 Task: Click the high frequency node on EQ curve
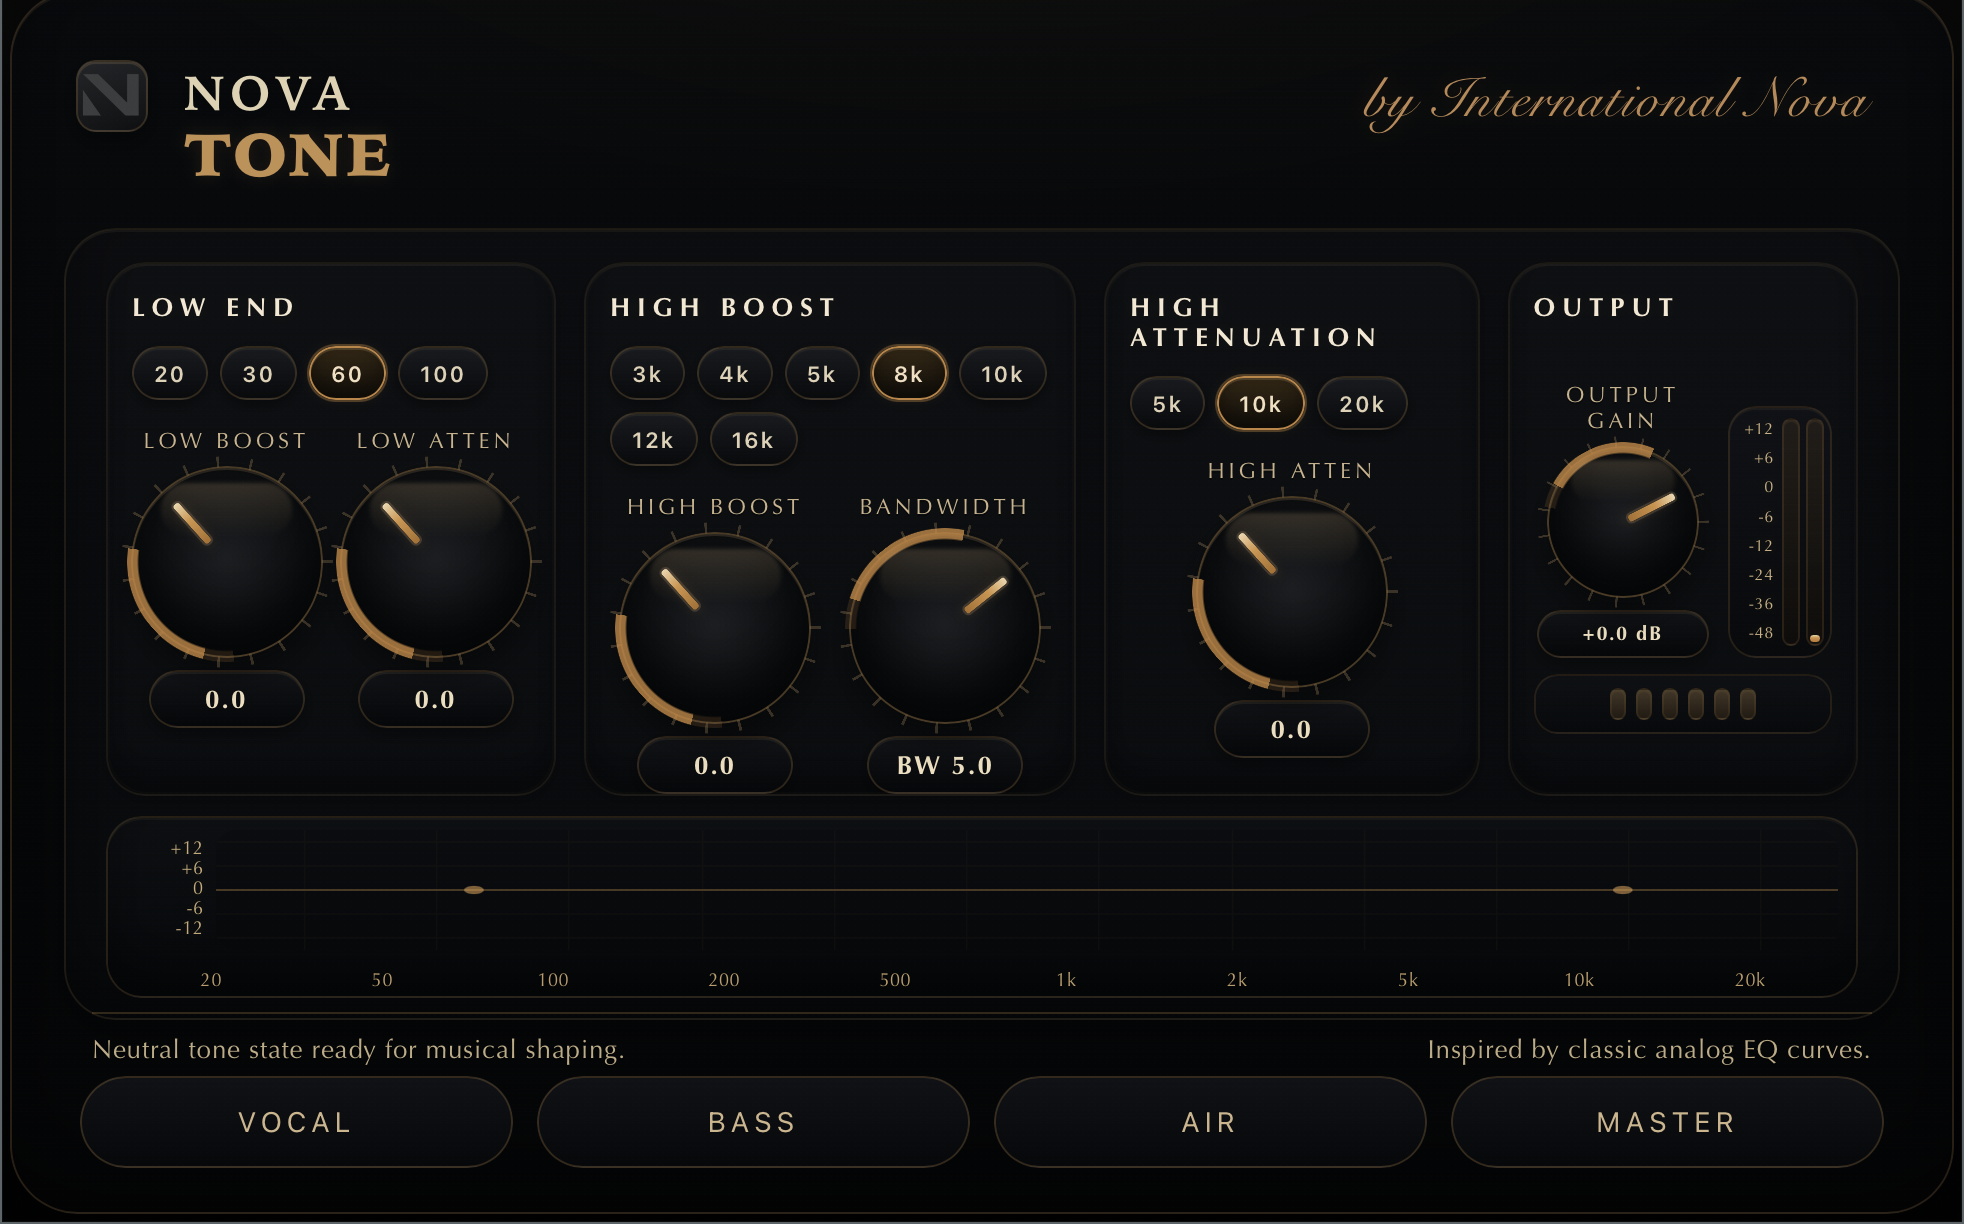[1623, 890]
